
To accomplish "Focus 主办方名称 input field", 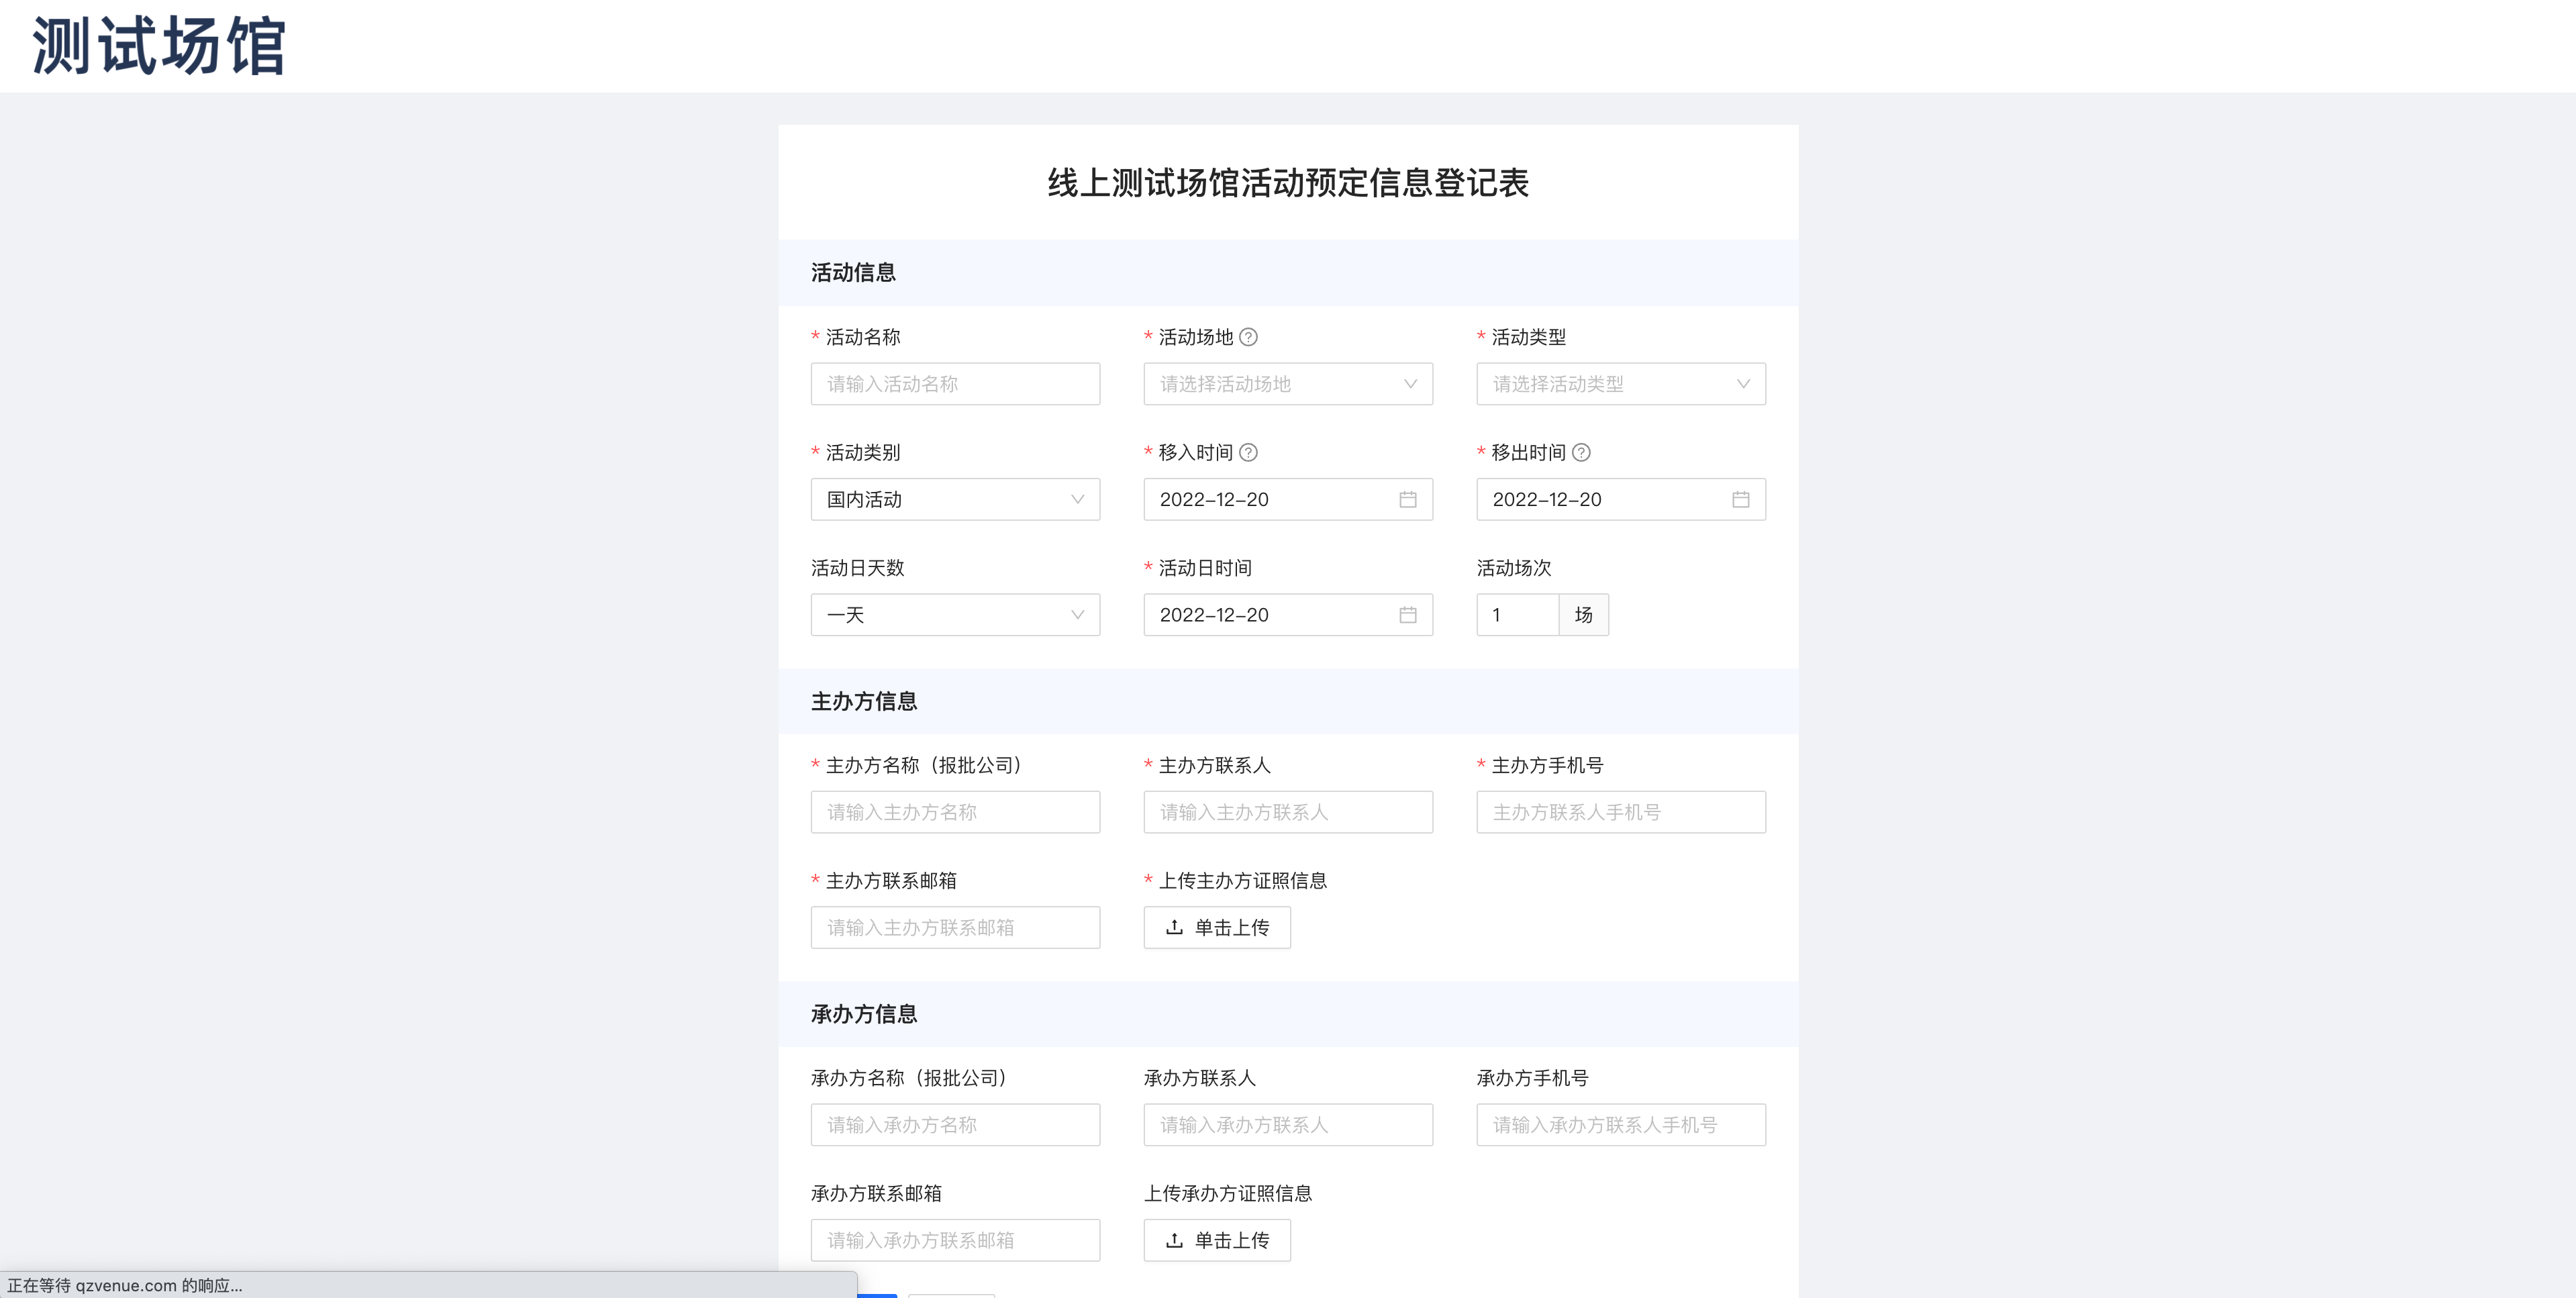I will point(955,812).
